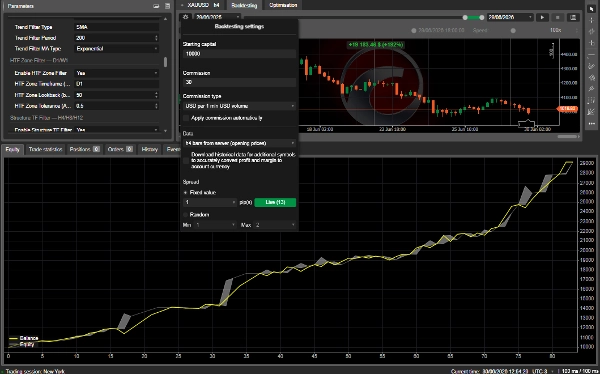Open the Positions tab

coord(85,149)
